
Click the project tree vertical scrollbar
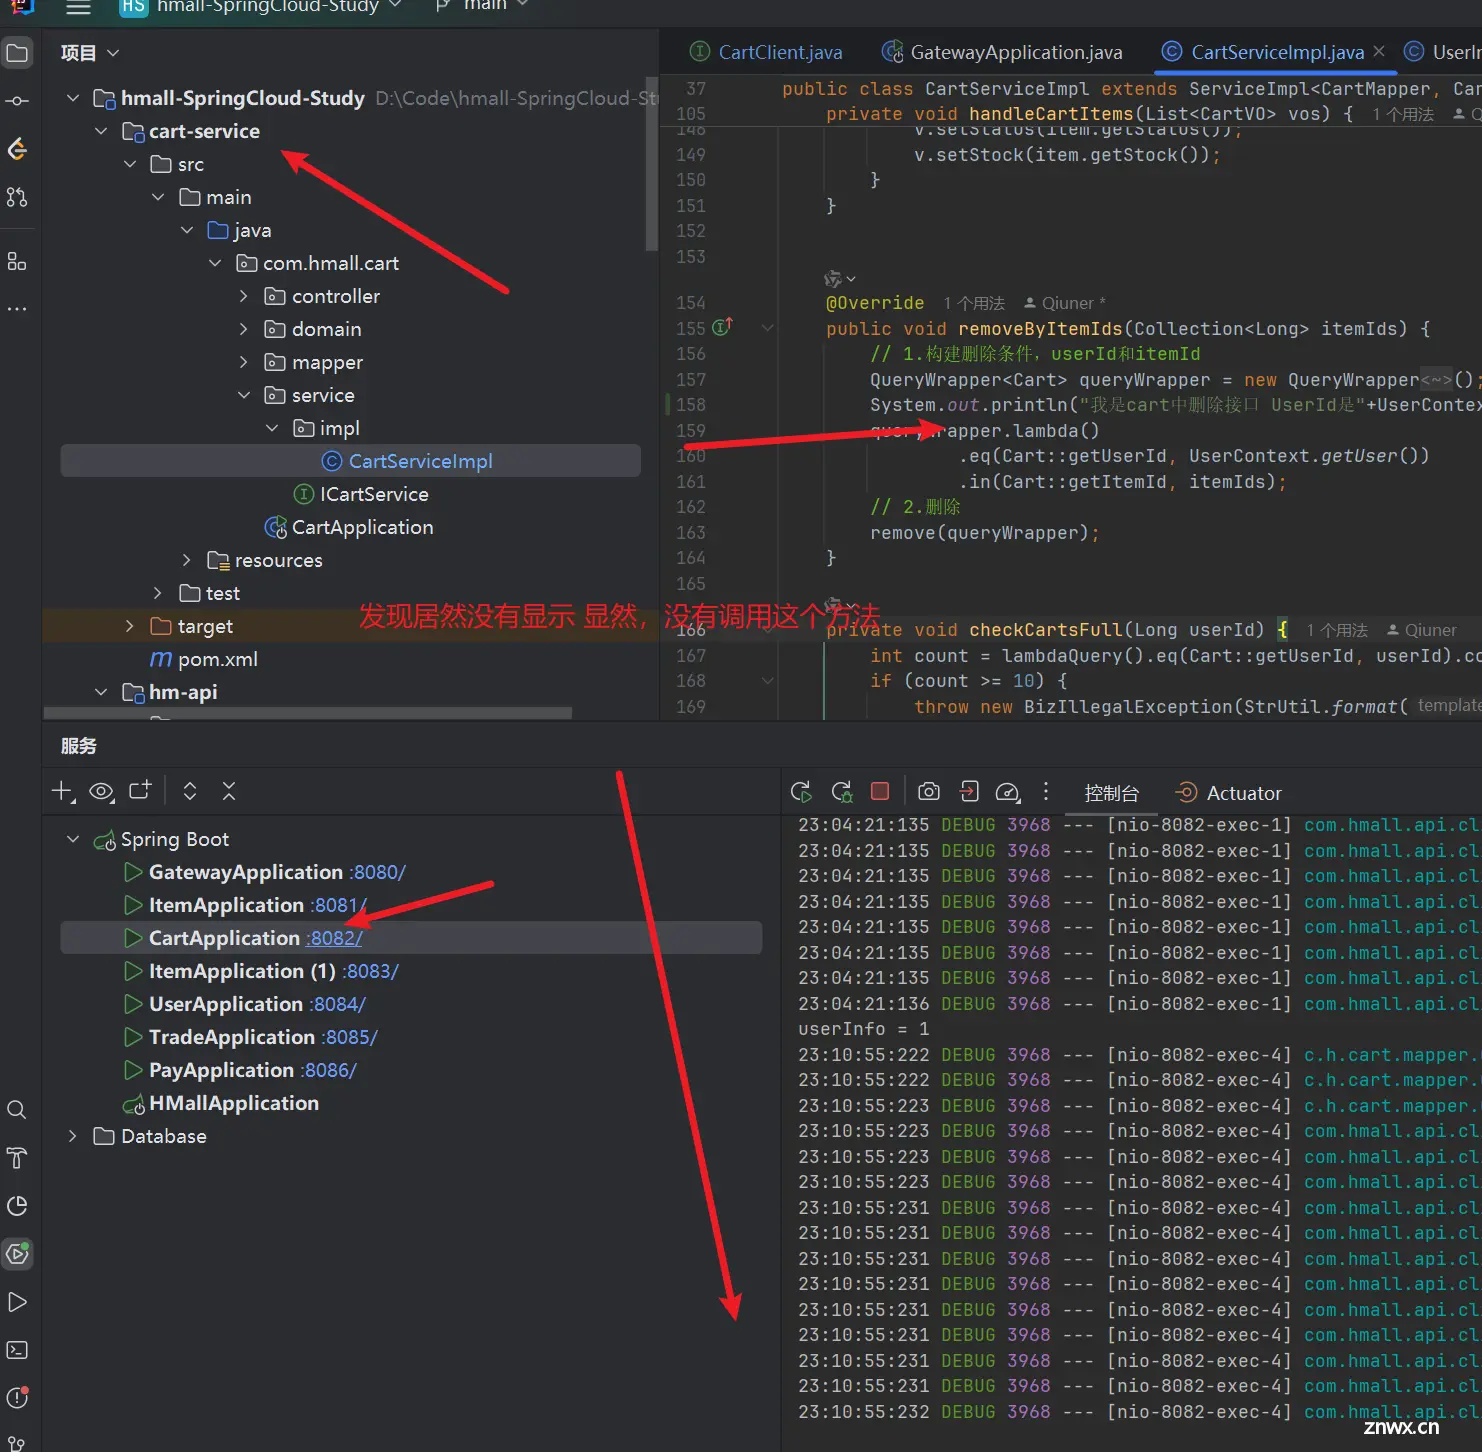[652, 163]
